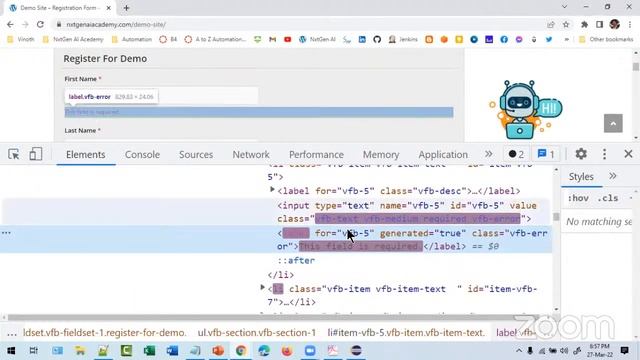640x360 pixels.
Task: Toggle the .cls class editor
Action: (608, 198)
